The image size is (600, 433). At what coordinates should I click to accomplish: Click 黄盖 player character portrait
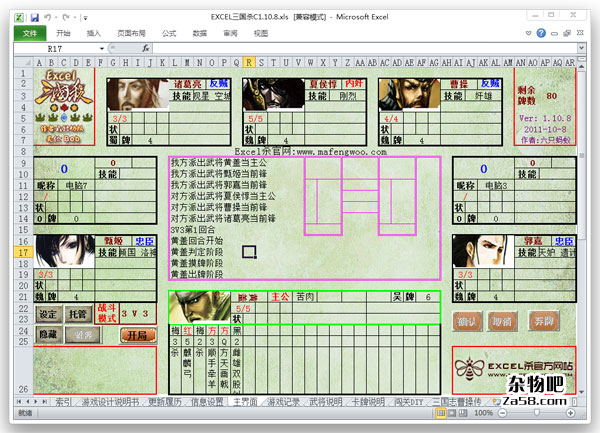click(200, 307)
